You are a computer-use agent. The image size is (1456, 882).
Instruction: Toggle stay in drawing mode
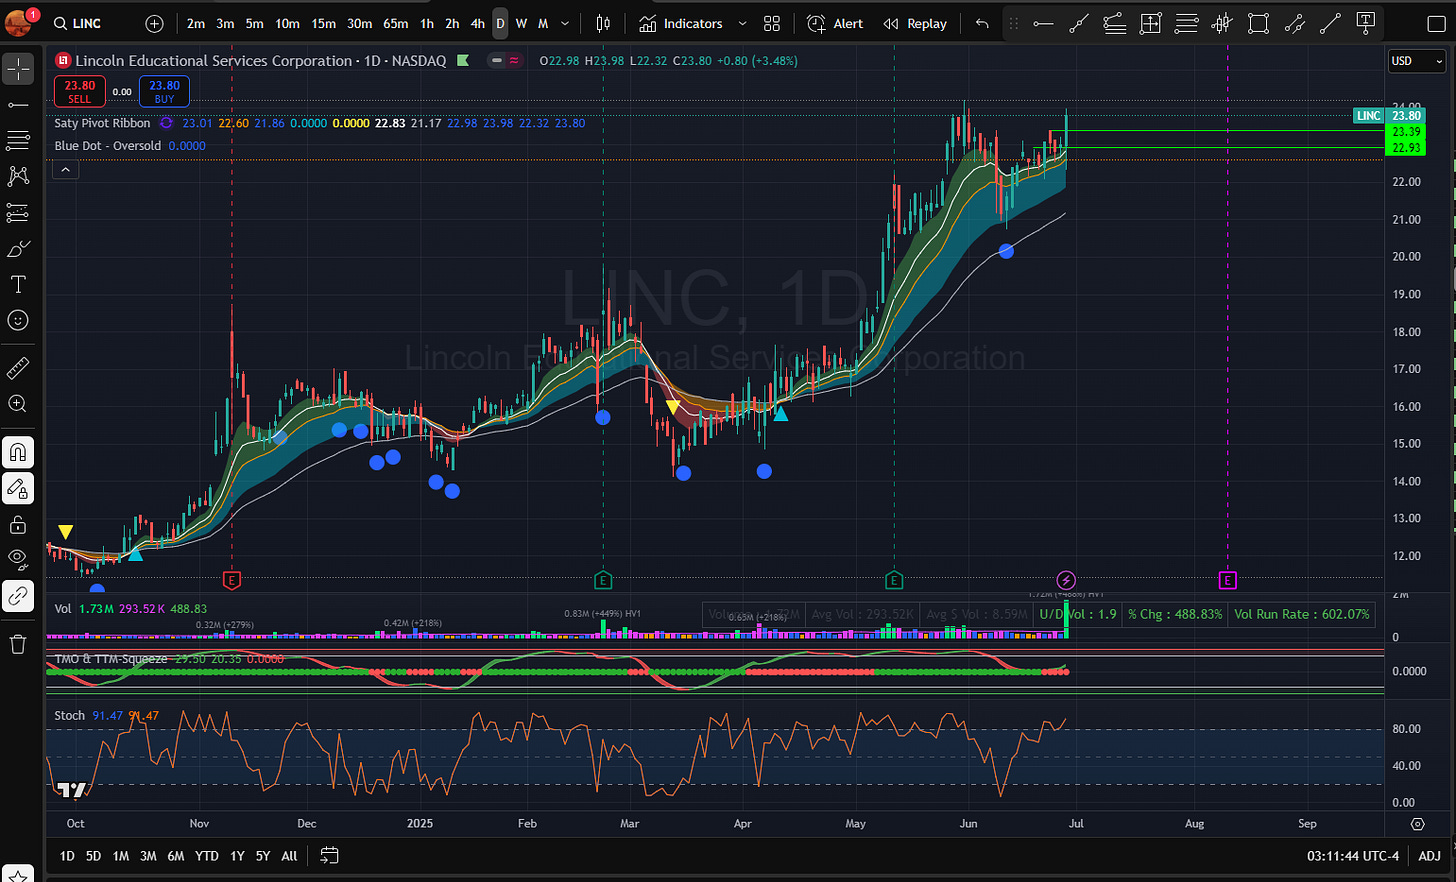tap(18, 488)
